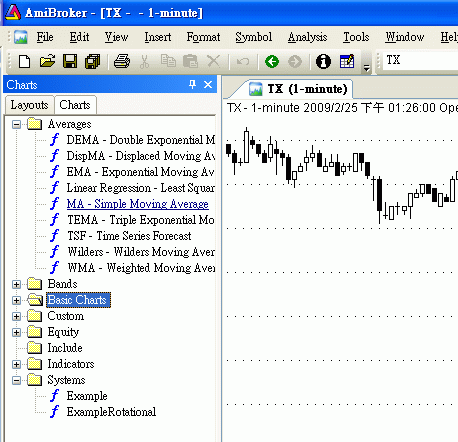The height and width of the screenshot is (442, 458).
Task: Open the Analysis menu
Action: pyautogui.click(x=307, y=37)
